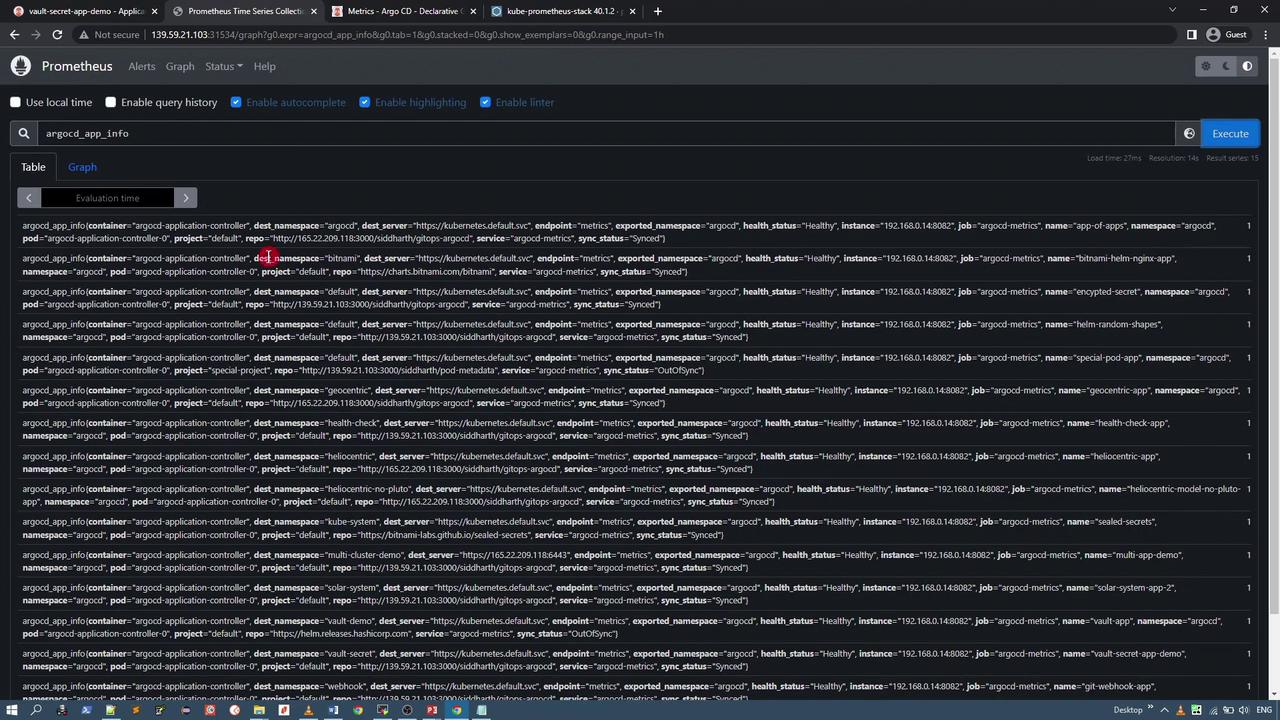Select the Table results tab

coord(33,167)
